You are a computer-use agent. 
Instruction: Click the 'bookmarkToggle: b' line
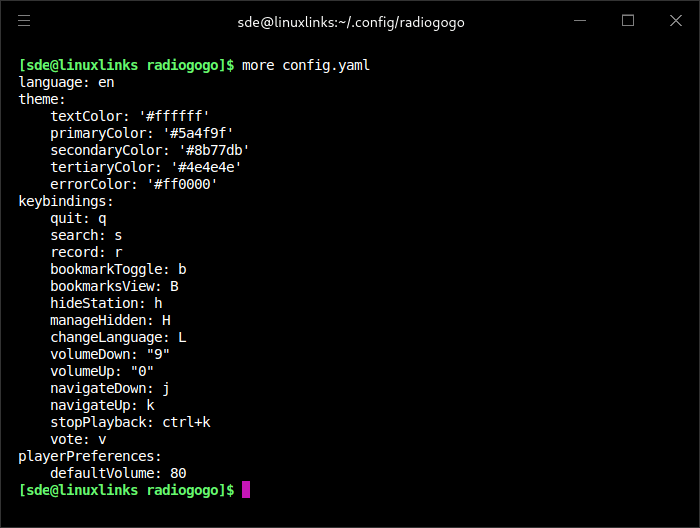click(118, 269)
